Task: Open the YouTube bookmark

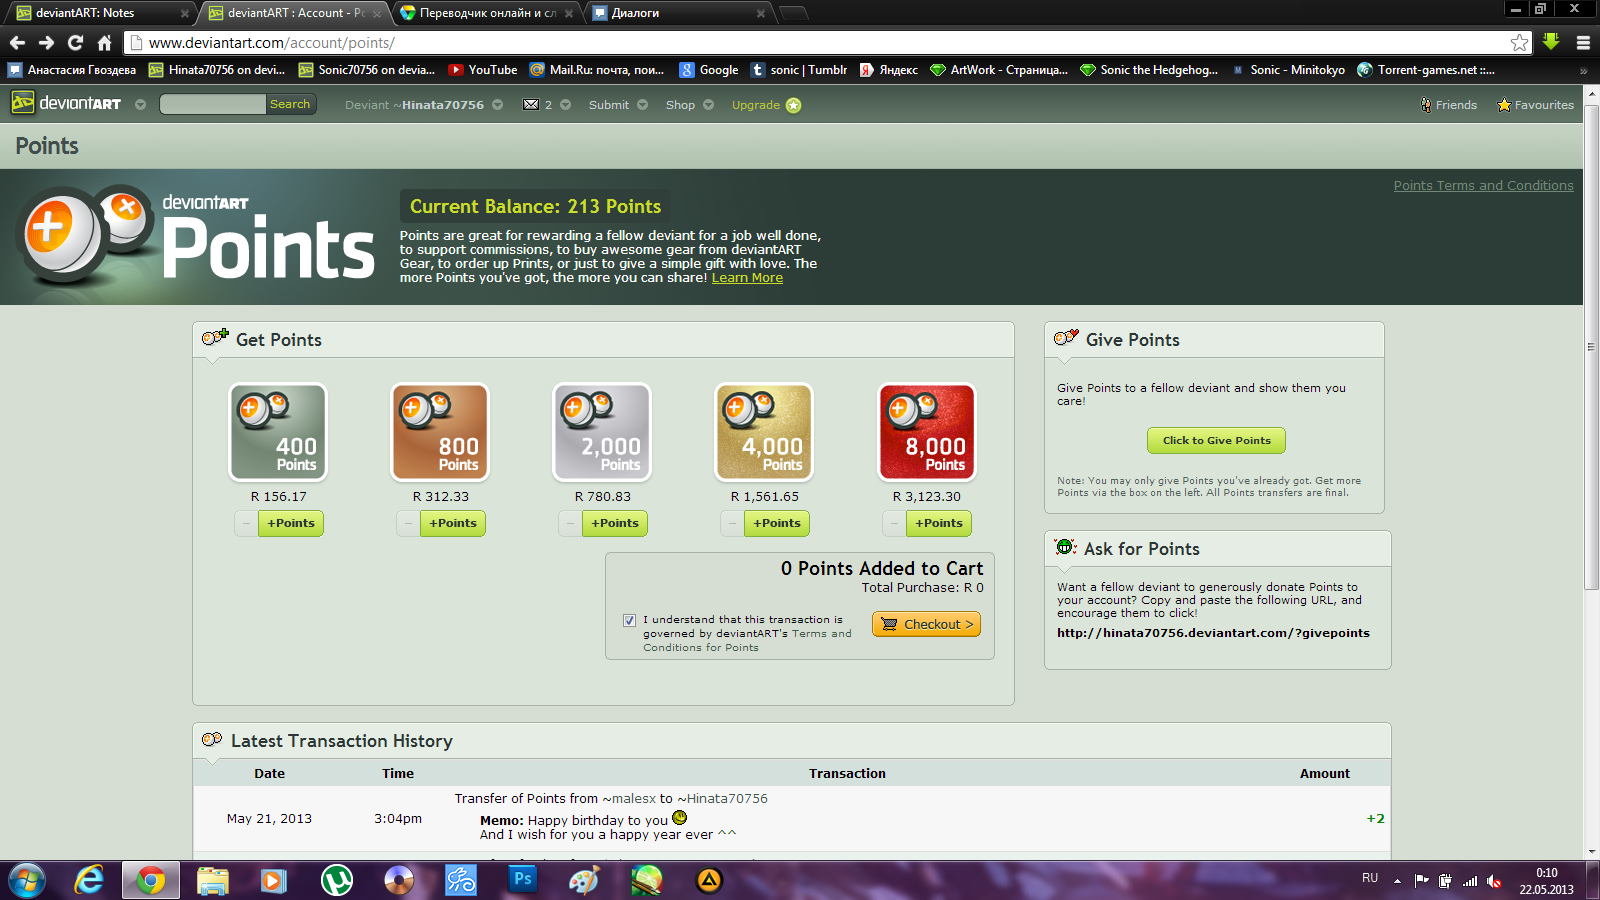Action: tap(483, 70)
